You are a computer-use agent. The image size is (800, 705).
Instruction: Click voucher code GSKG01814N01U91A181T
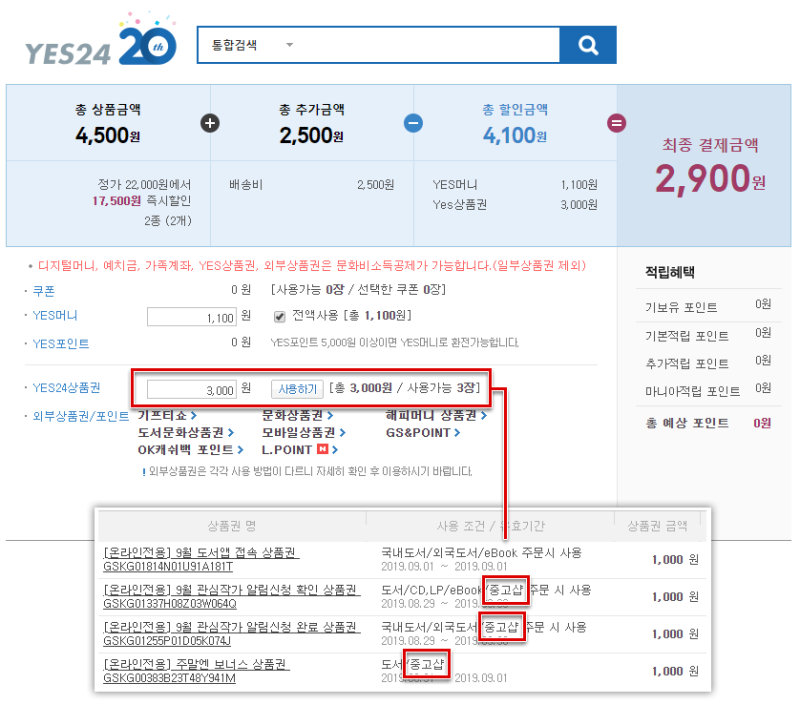coord(168,567)
